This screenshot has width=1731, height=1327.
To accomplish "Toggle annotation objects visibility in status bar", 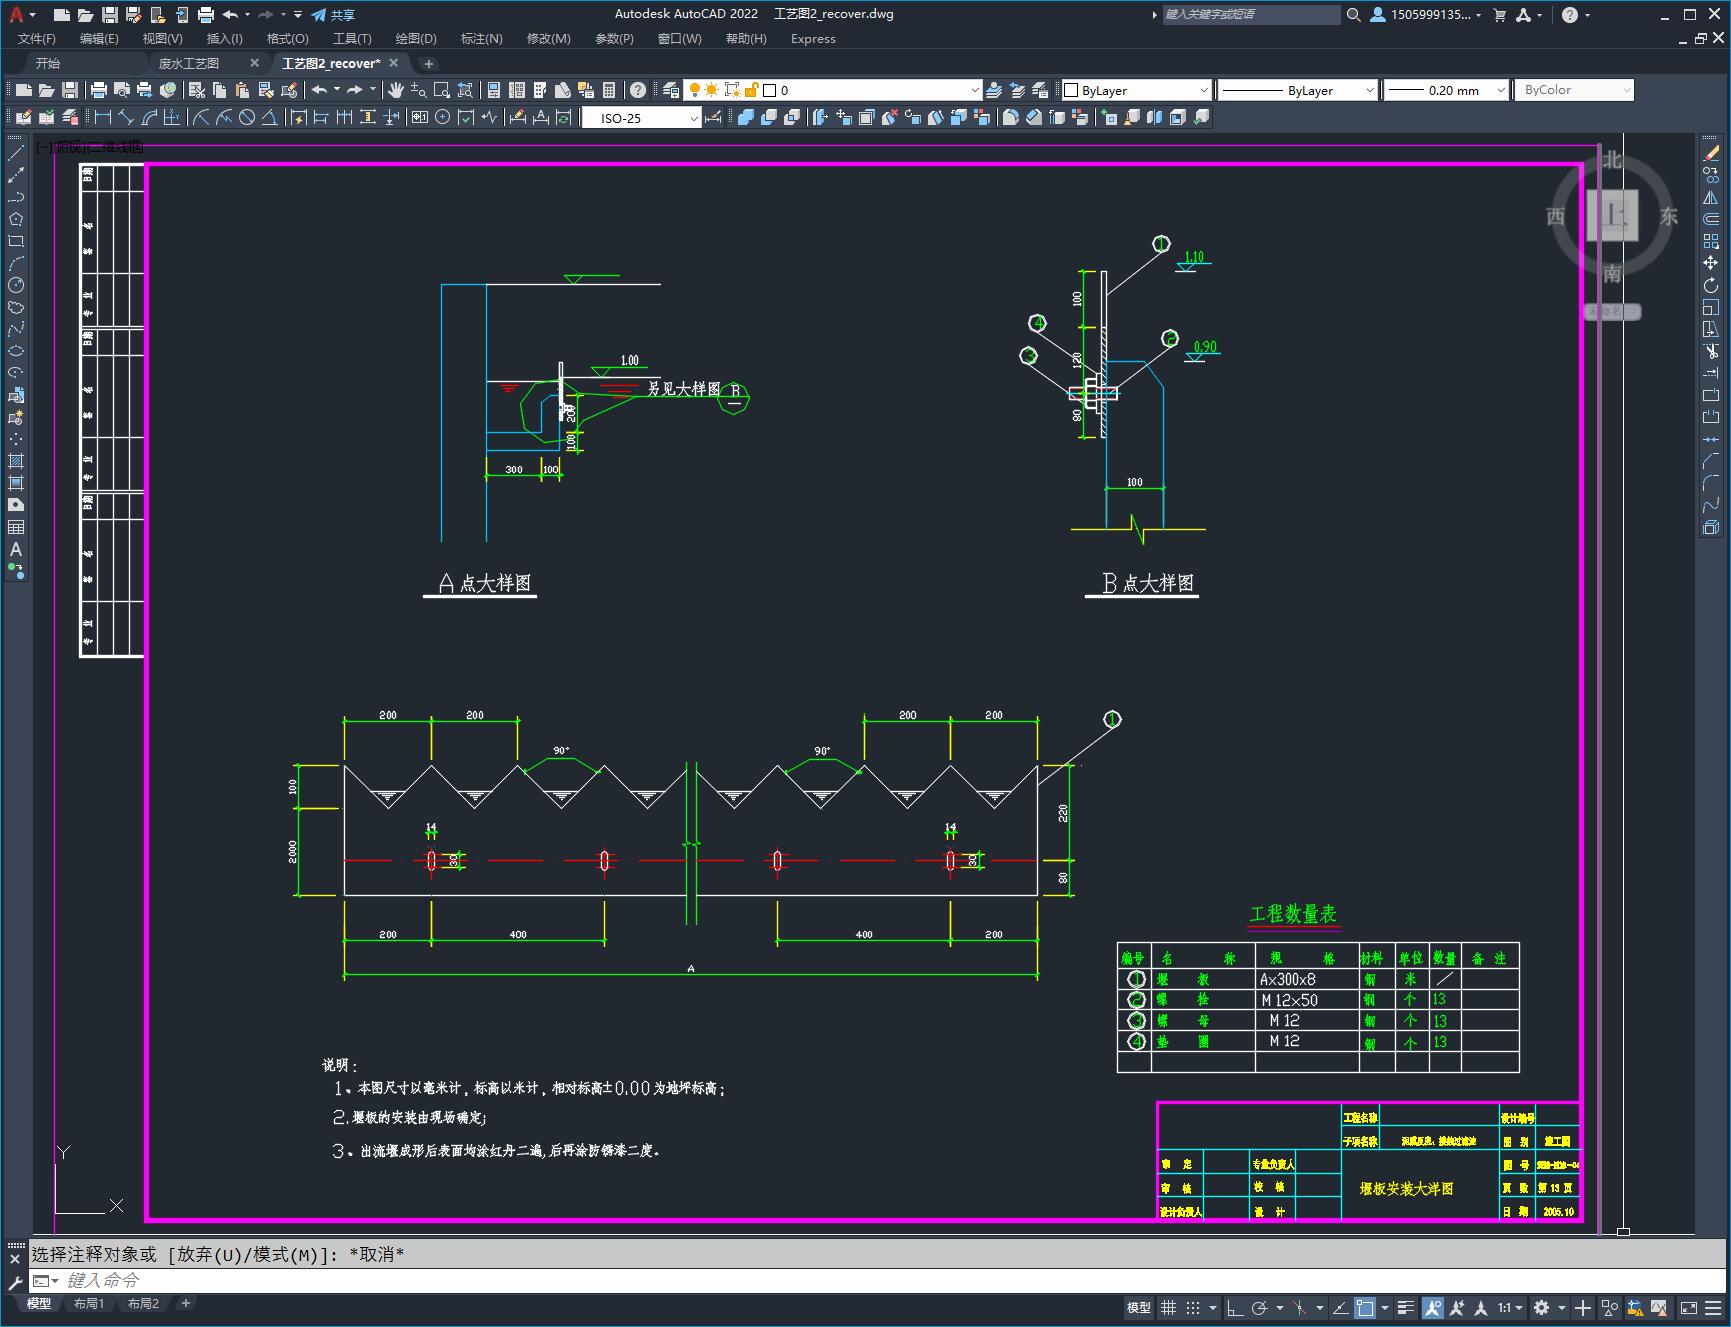I will pos(1433,1307).
